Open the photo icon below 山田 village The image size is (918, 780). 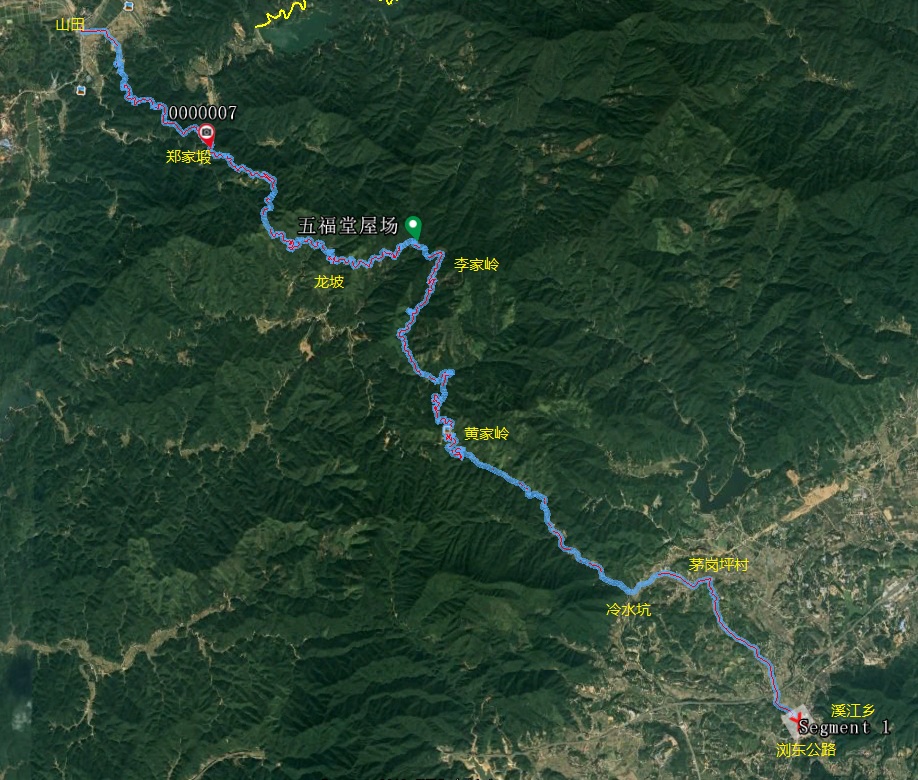coord(80,90)
